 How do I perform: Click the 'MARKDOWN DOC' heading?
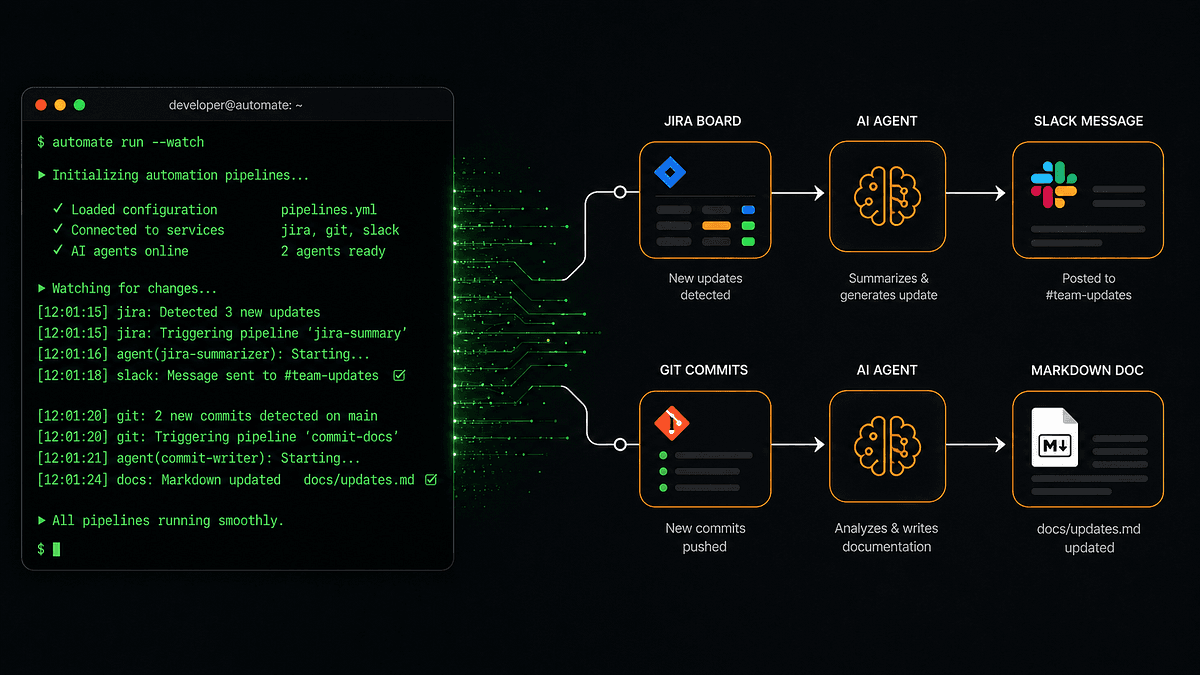1087,370
